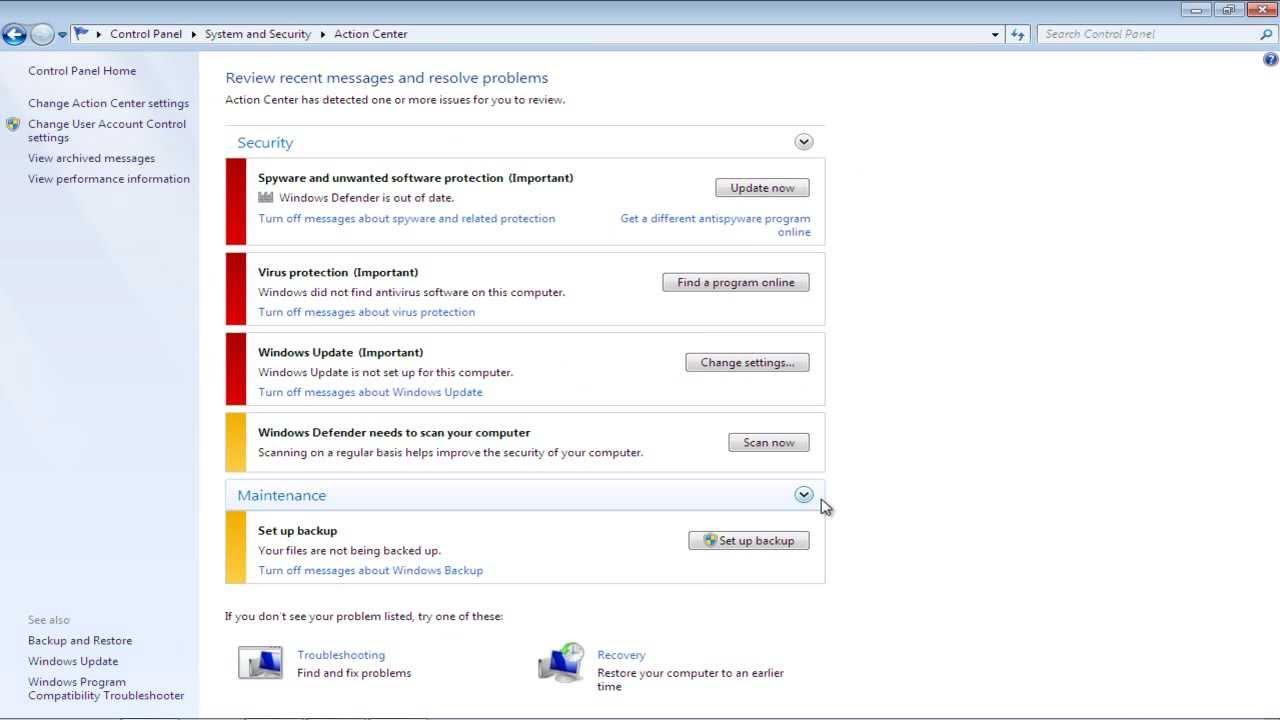This screenshot has height=720, width=1280.
Task: Click the magnifier icon in the search box
Action: (1266, 33)
